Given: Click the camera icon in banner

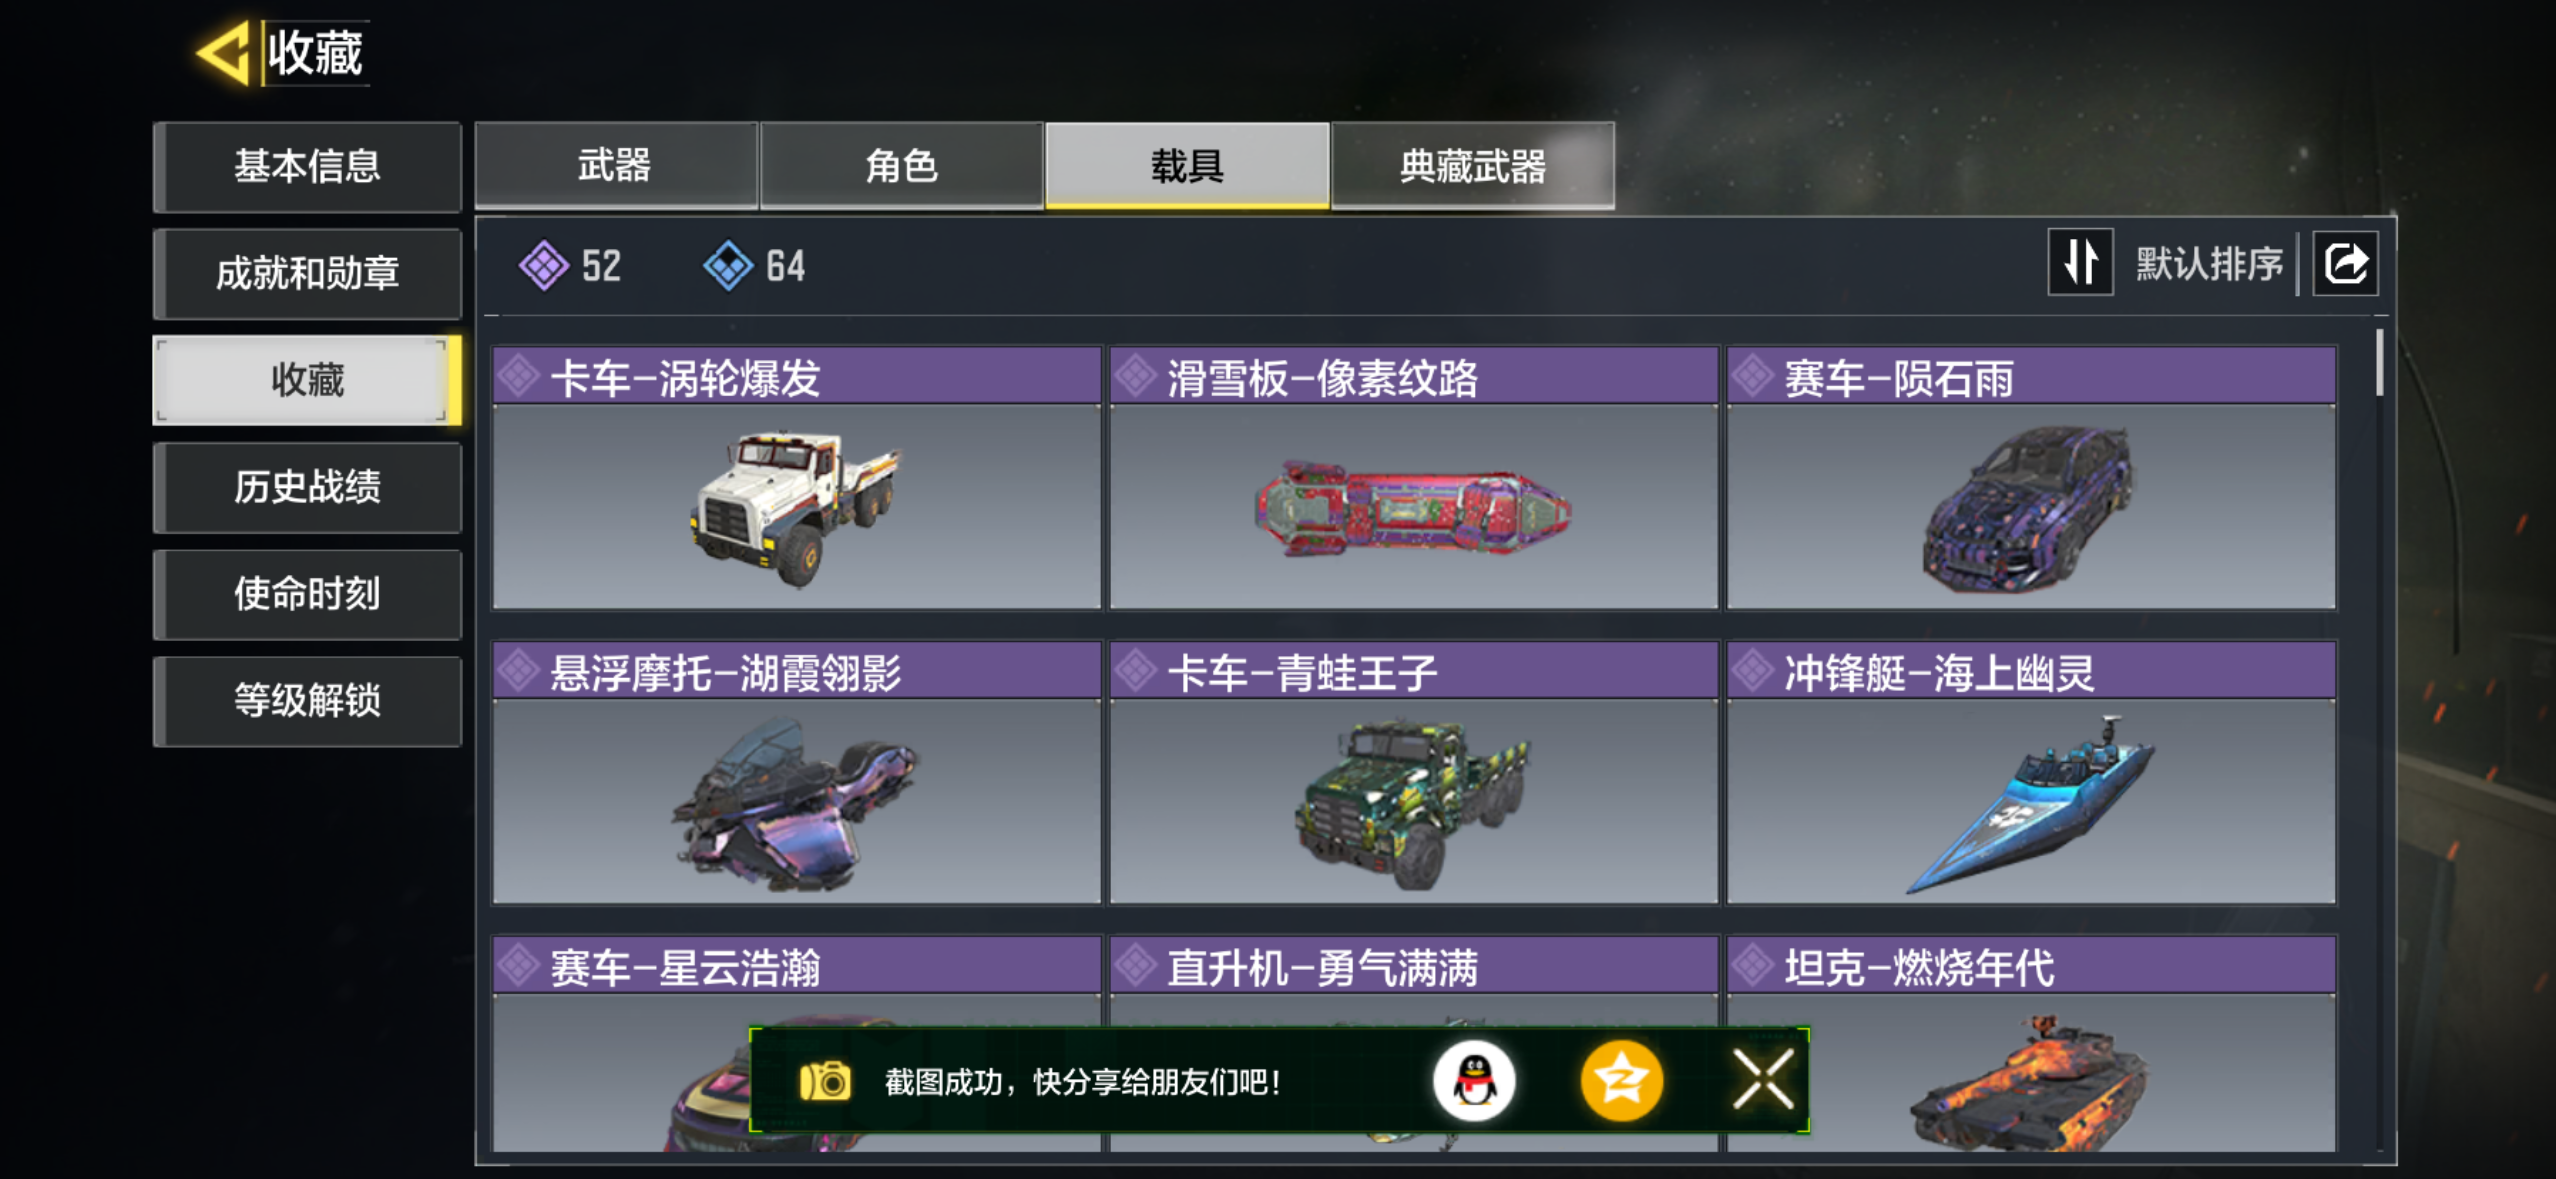Looking at the screenshot, I should coord(825,1081).
